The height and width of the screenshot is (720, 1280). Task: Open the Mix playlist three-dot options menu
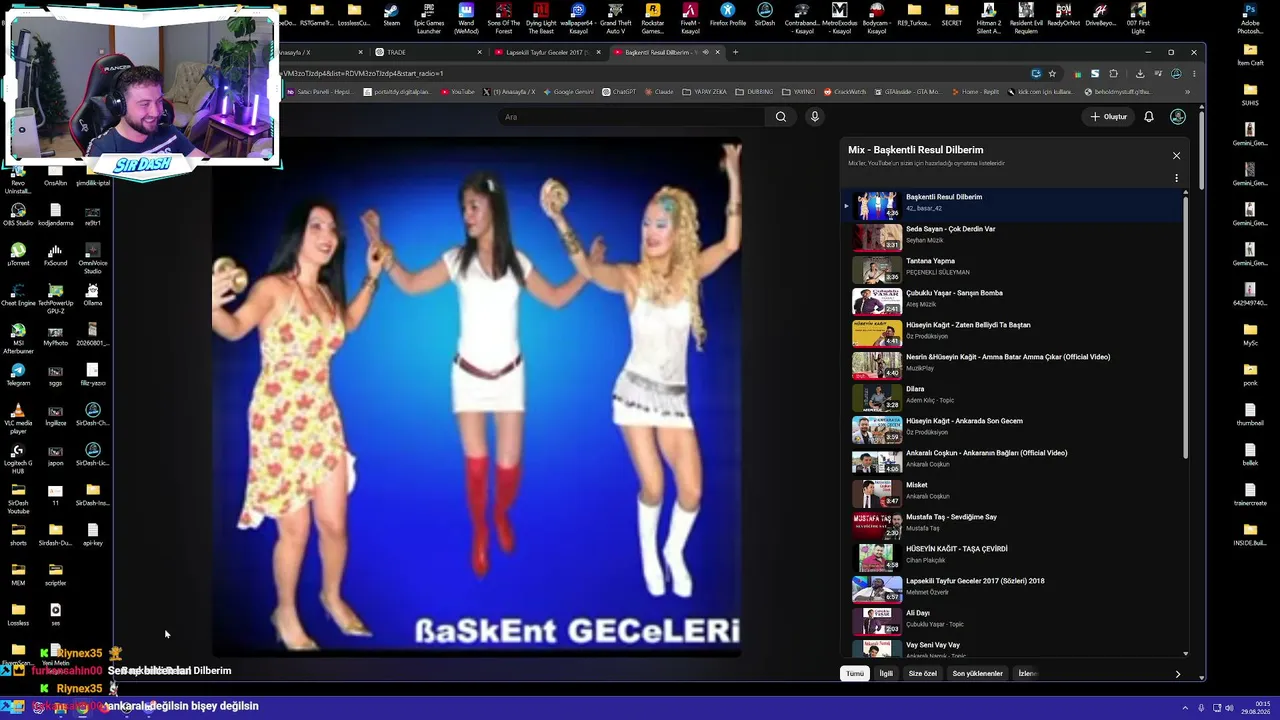(x=1176, y=178)
